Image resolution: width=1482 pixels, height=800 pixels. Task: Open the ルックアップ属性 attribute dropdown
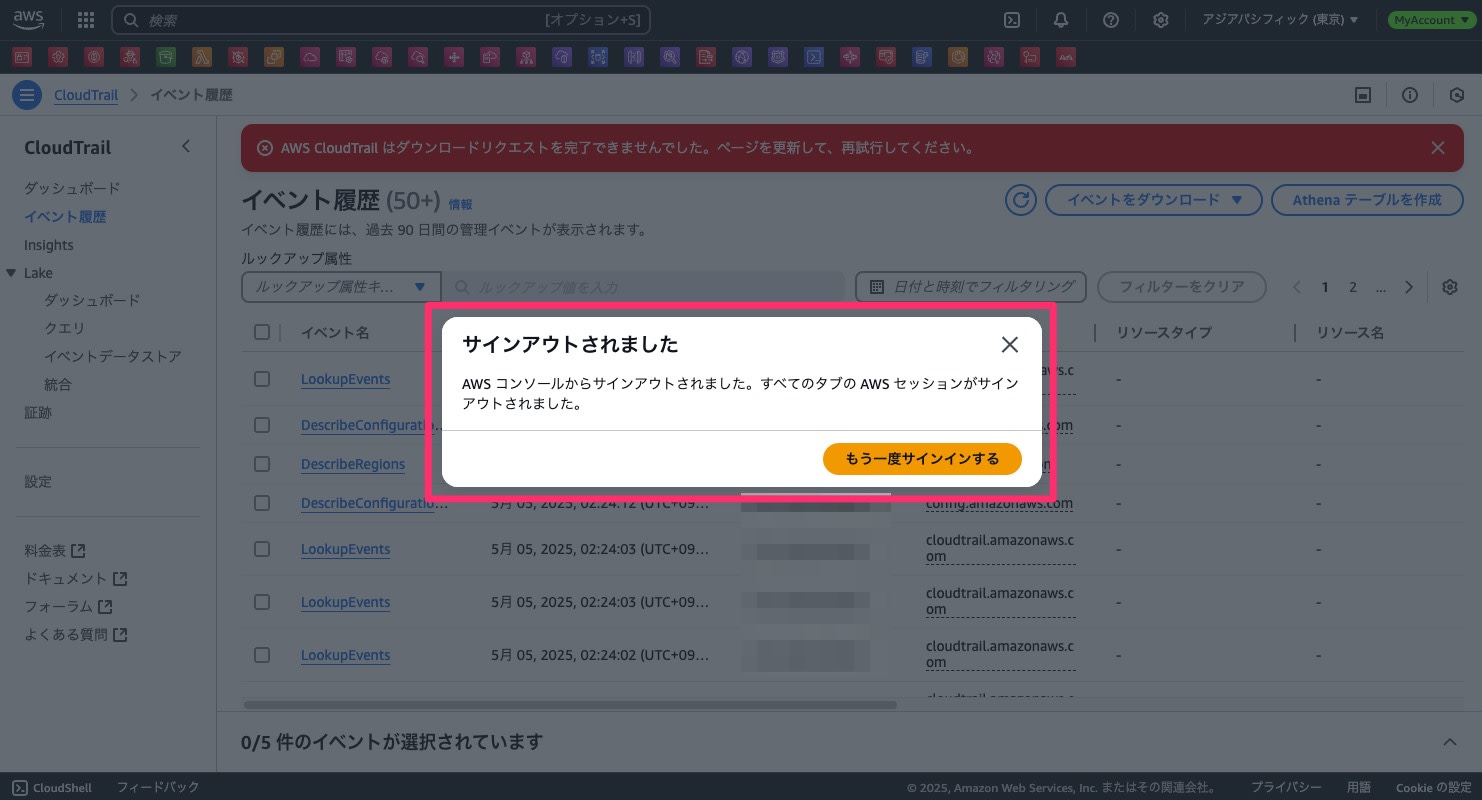(341, 287)
